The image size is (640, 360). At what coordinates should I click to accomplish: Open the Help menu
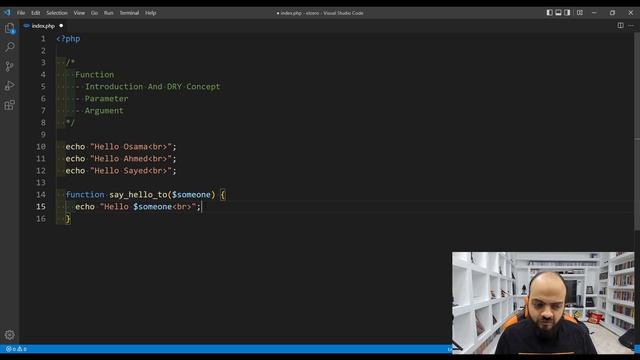151,13
